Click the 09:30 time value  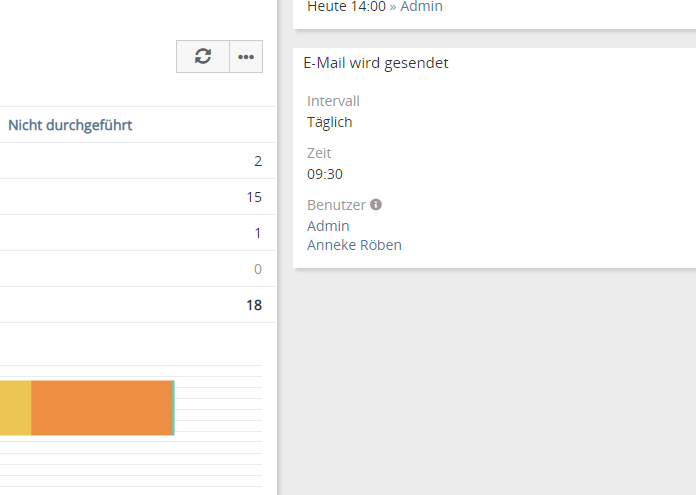[324, 174]
